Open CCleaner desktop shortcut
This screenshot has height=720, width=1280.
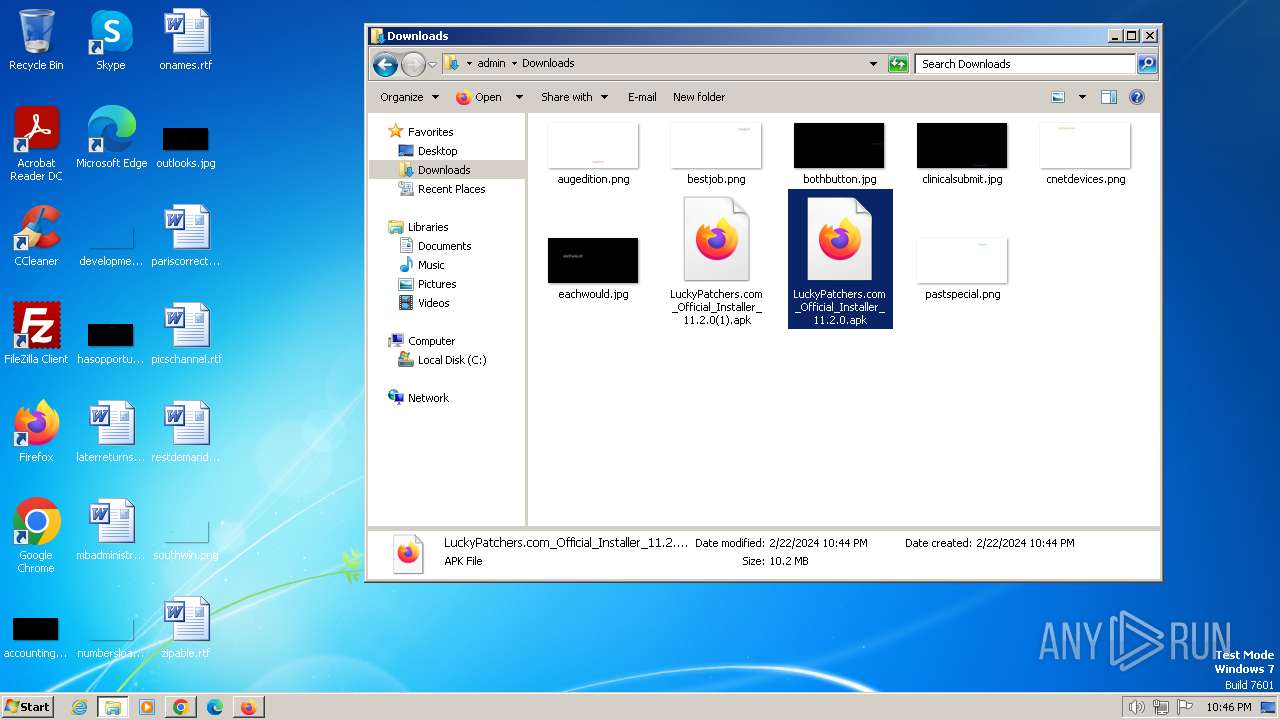tap(36, 236)
